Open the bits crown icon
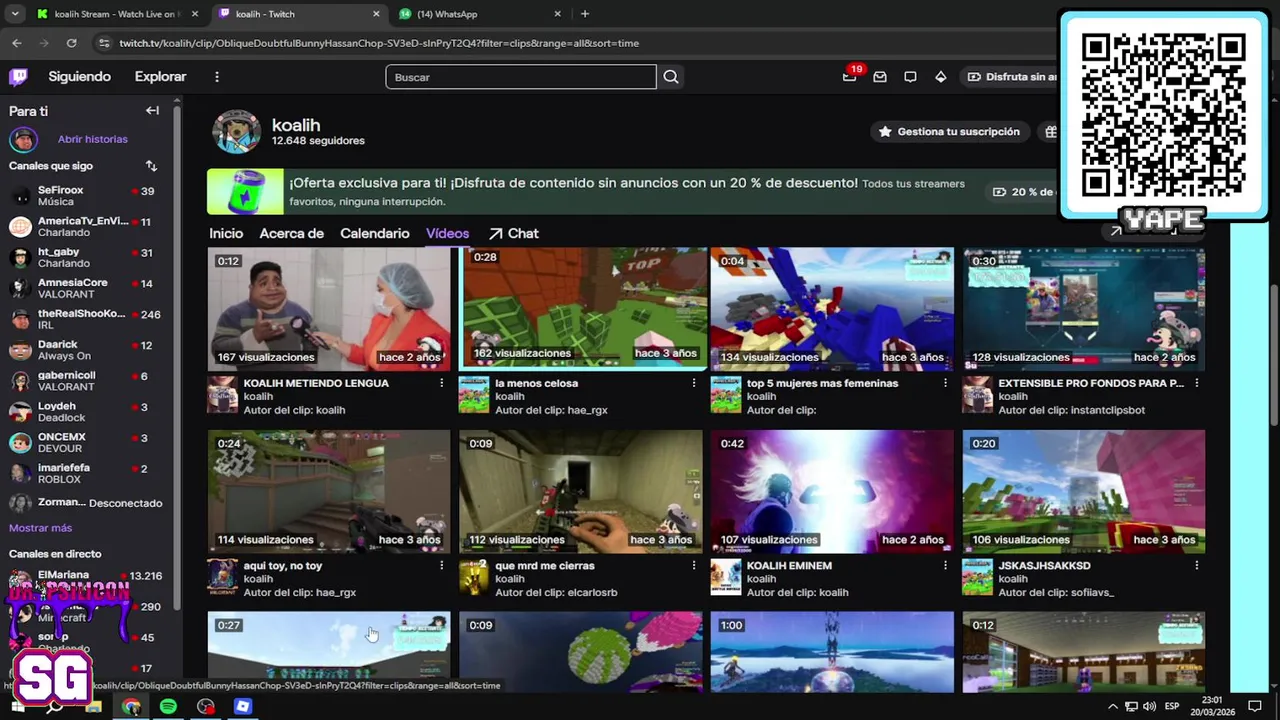 (x=940, y=77)
